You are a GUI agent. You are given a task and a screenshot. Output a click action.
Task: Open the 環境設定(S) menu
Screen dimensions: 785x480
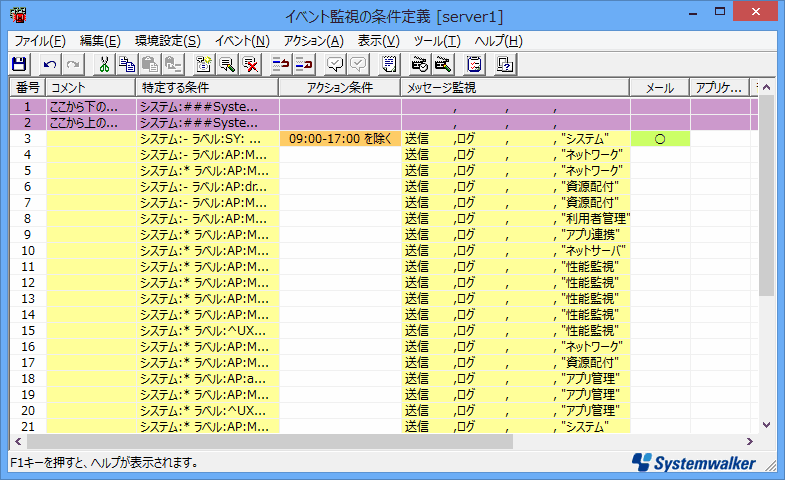[x=167, y=41]
